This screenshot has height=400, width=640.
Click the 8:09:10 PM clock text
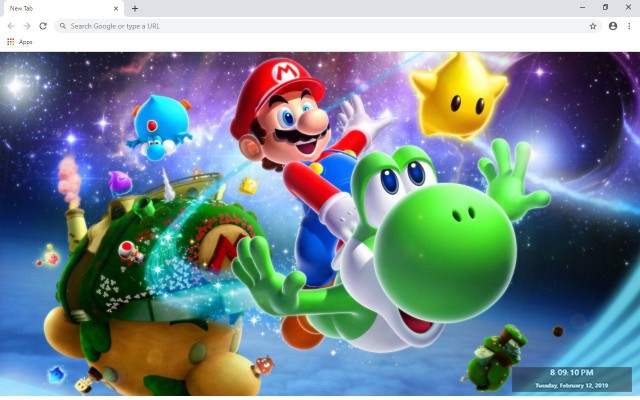(x=571, y=372)
